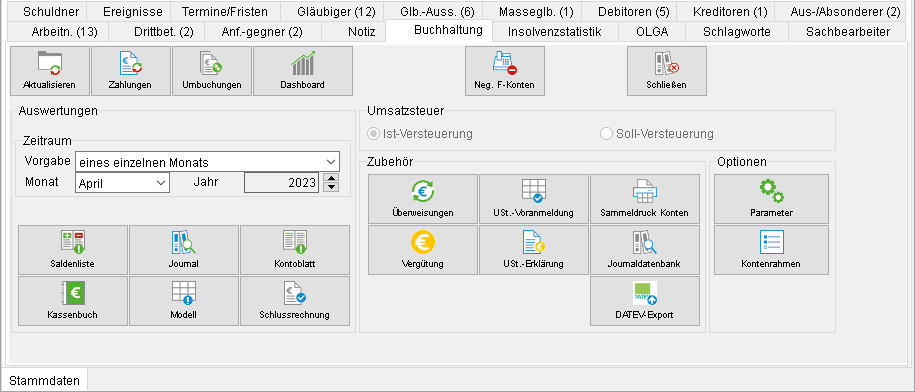Open the Termine/Fristen tab
The height and width of the screenshot is (392, 915).
point(225,11)
